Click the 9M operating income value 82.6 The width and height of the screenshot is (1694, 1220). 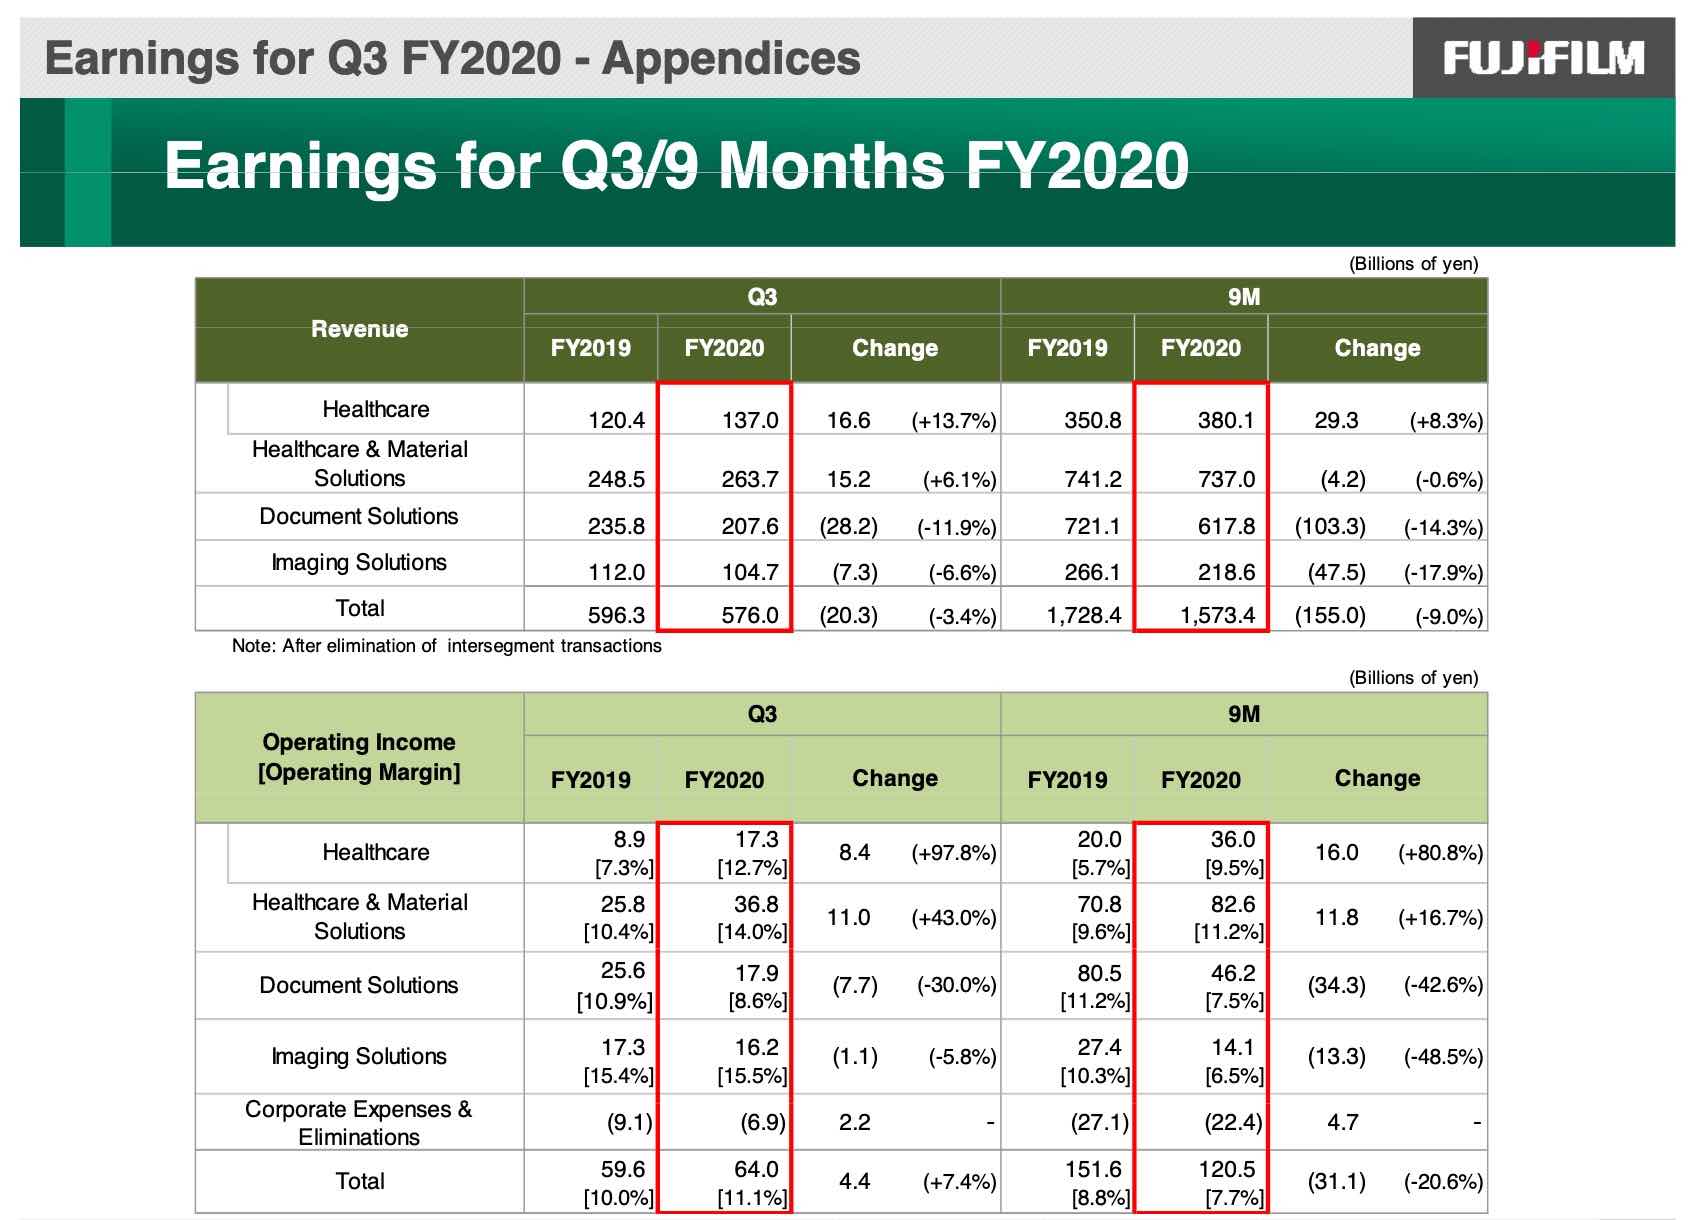pos(1233,904)
